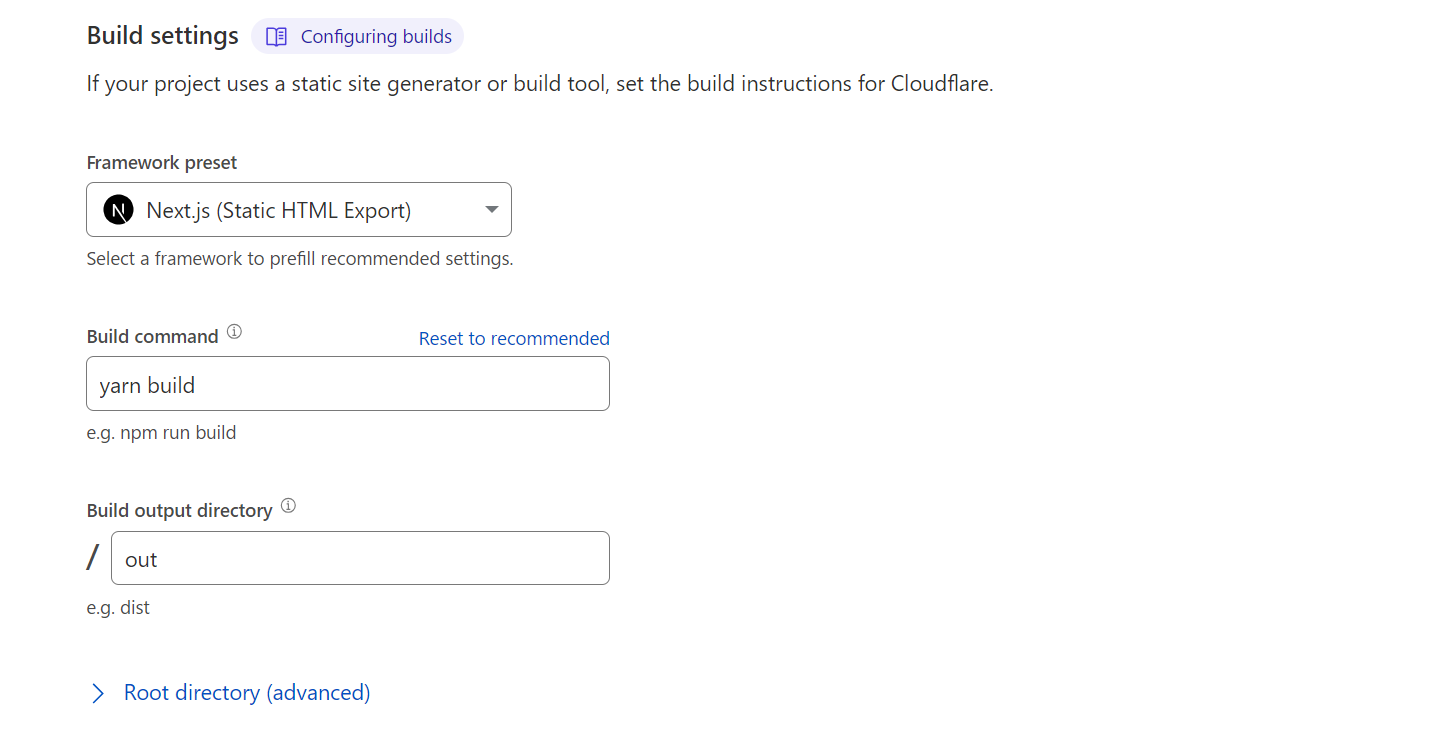Open the Configuring builds documentation link
This screenshot has width=1434, height=749.
pos(376,37)
